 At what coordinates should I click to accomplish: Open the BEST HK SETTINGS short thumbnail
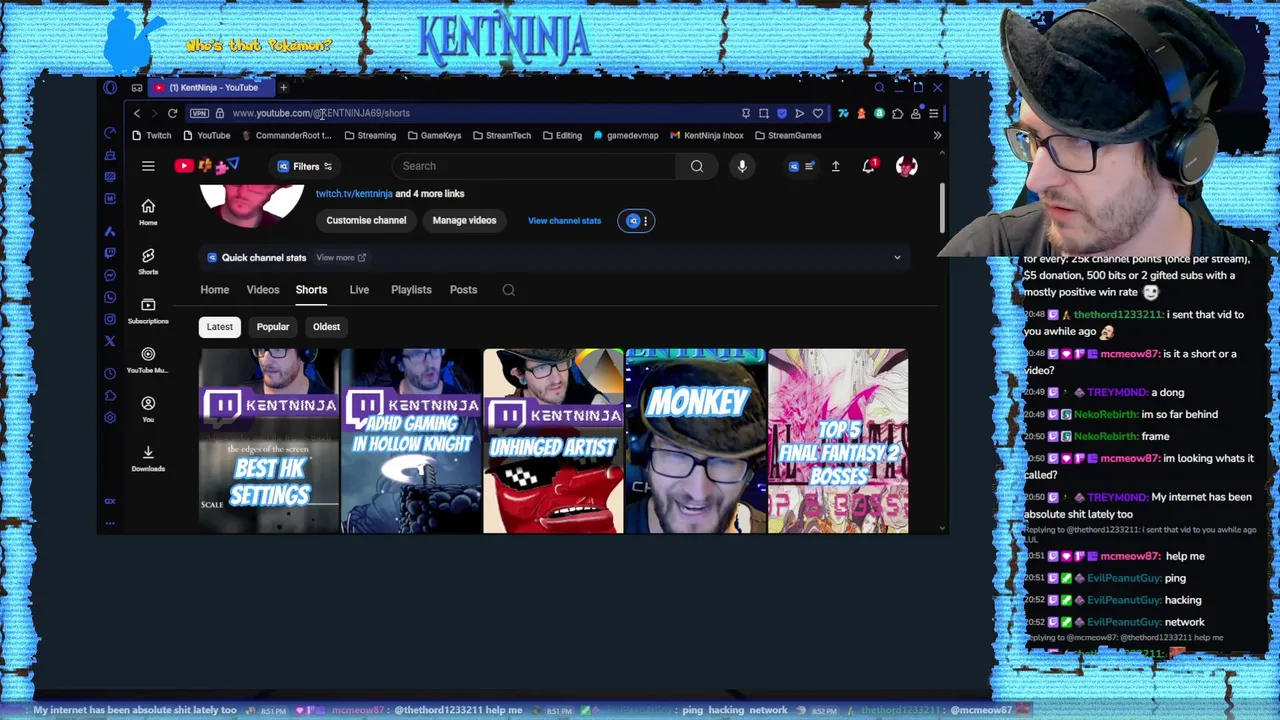(x=269, y=441)
